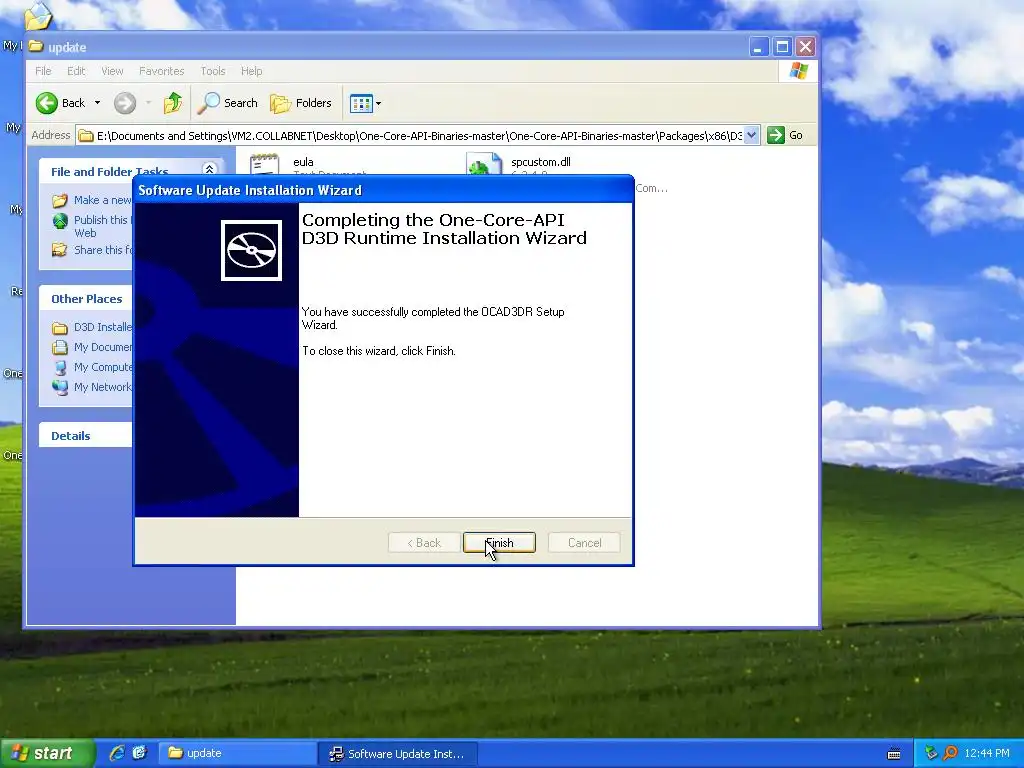Open D3D Installer folder in Other Places
The width and height of the screenshot is (1024, 768).
(103, 327)
